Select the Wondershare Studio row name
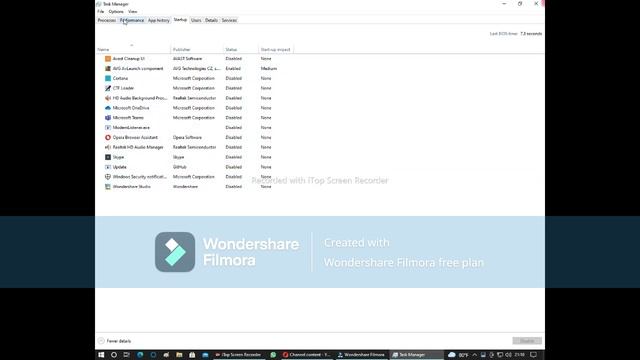The image size is (640, 360). (132, 187)
